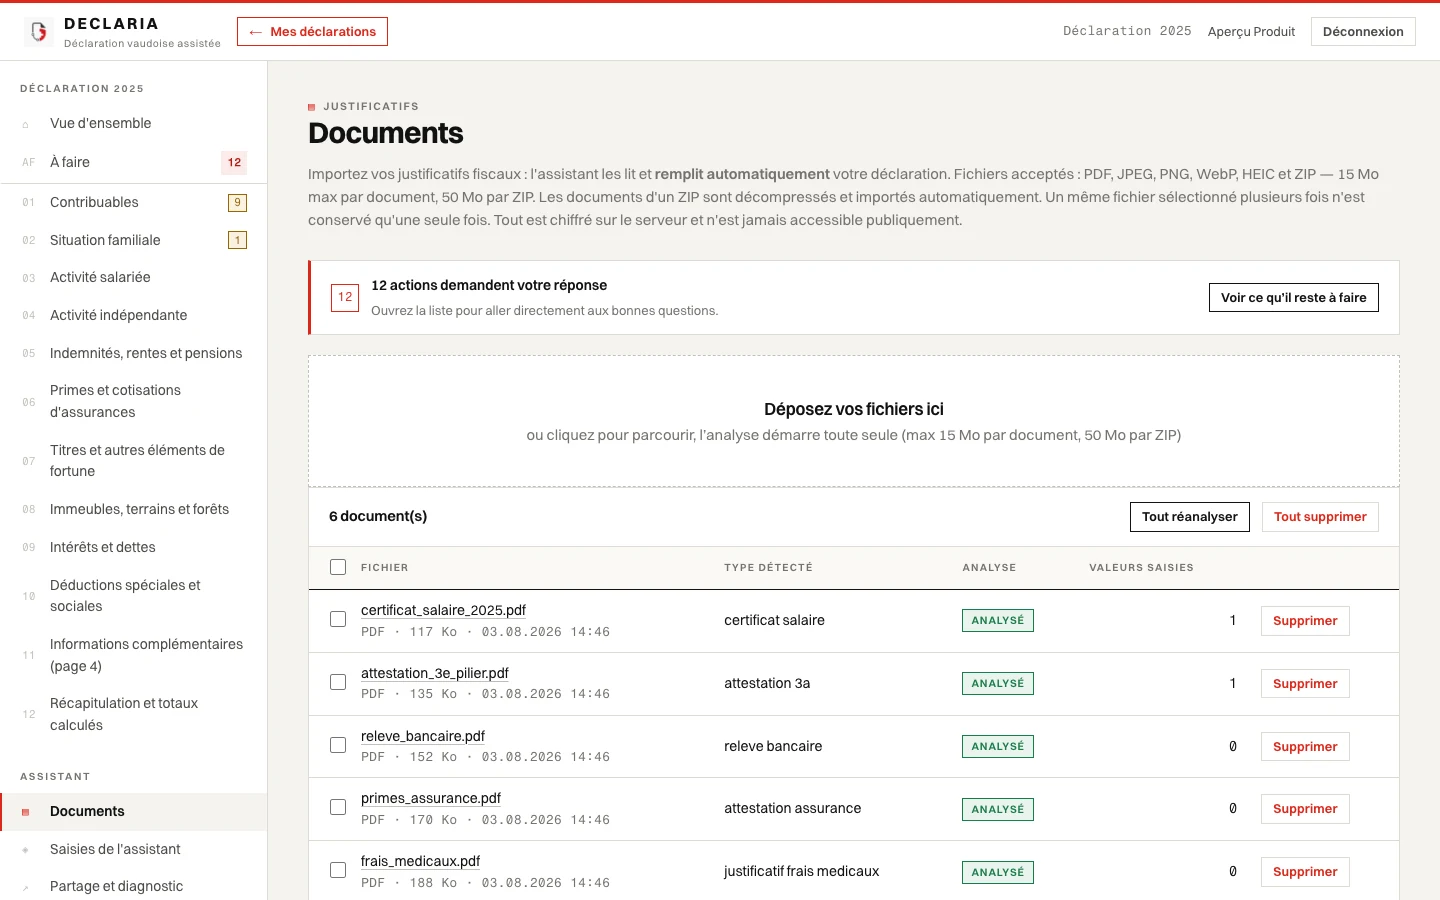
Task: Click Tout réanalyser button
Action: pyautogui.click(x=1189, y=517)
